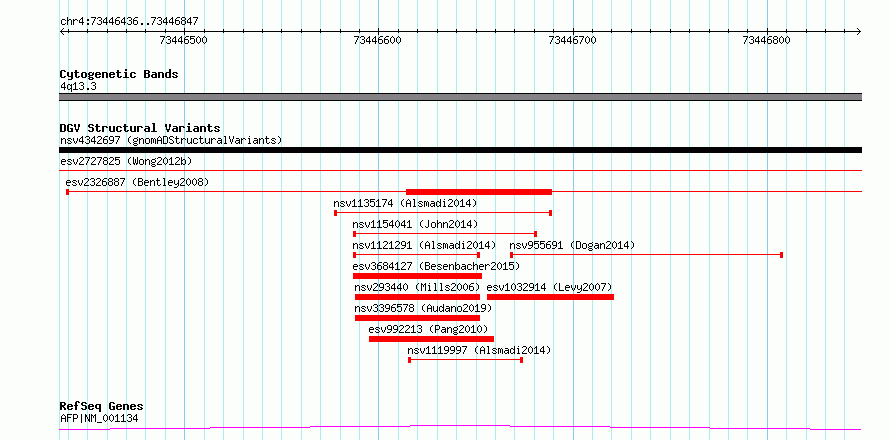Open variant label nsv1154041 (John2014)

[415, 224]
